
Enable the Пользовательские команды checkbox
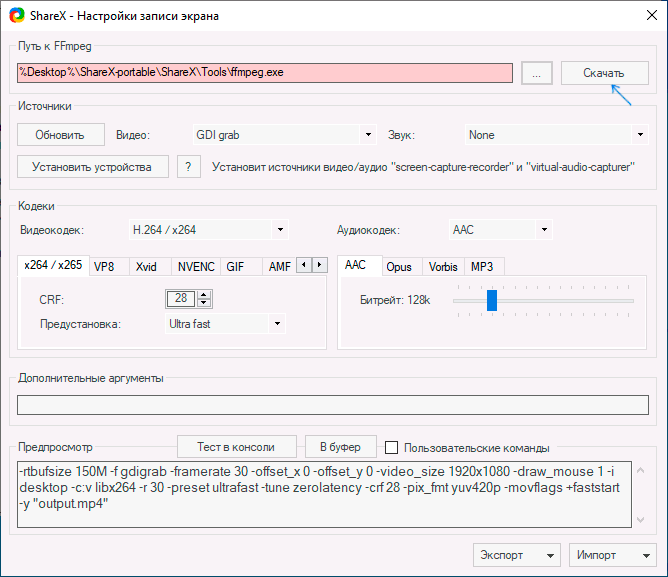click(x=393, y=448)
